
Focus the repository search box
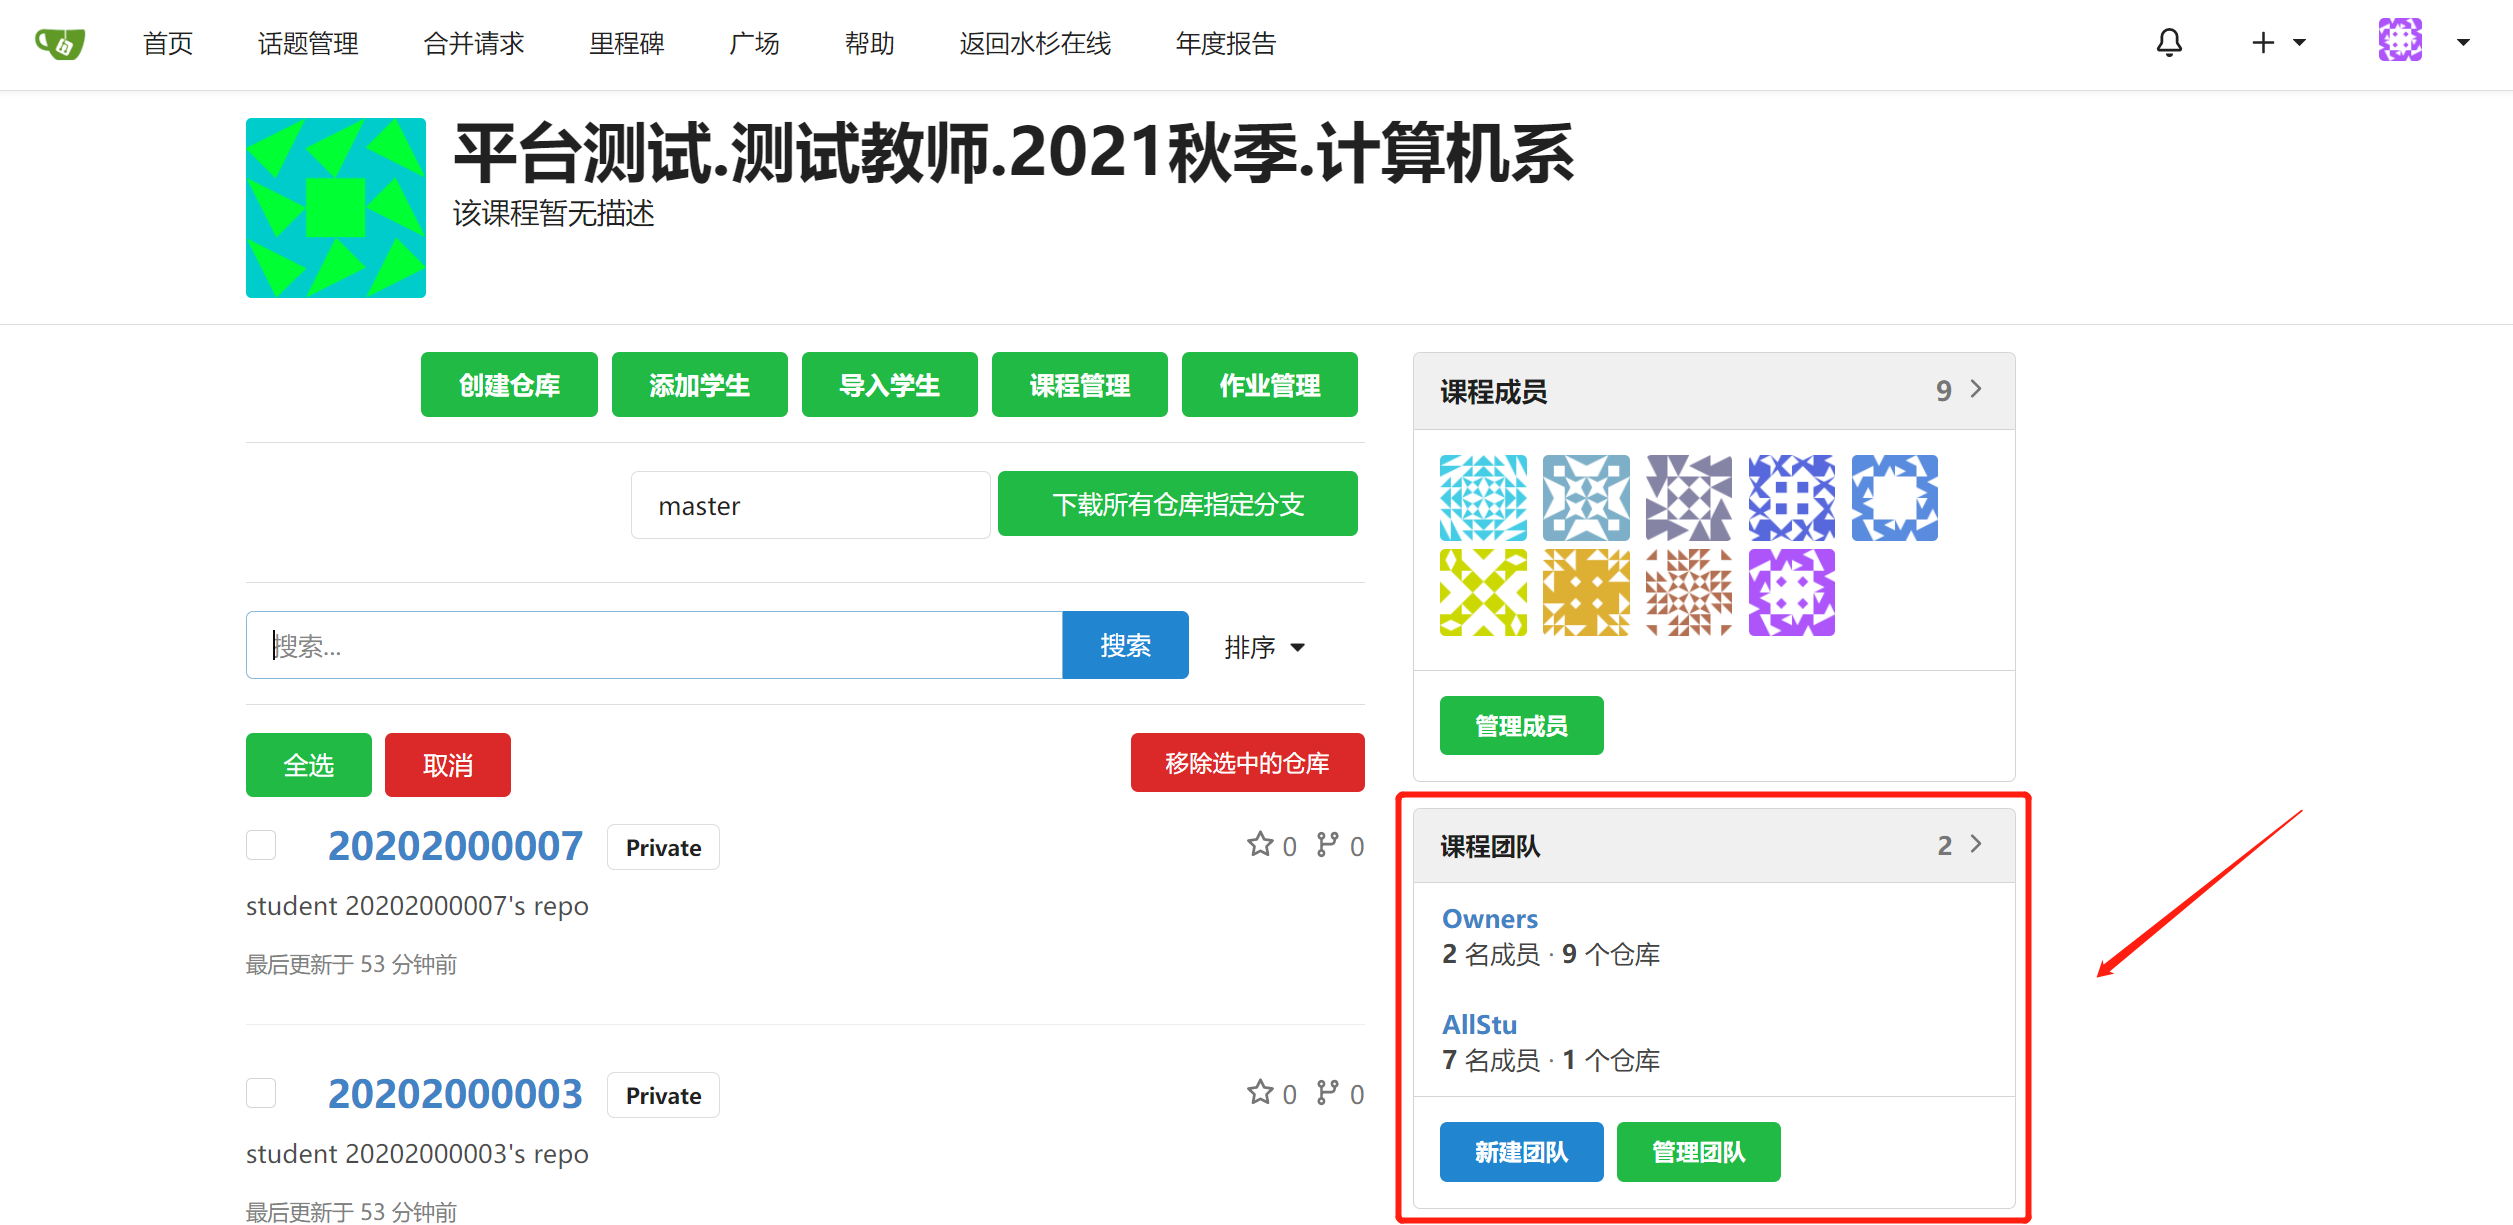(x=654, y=646)
